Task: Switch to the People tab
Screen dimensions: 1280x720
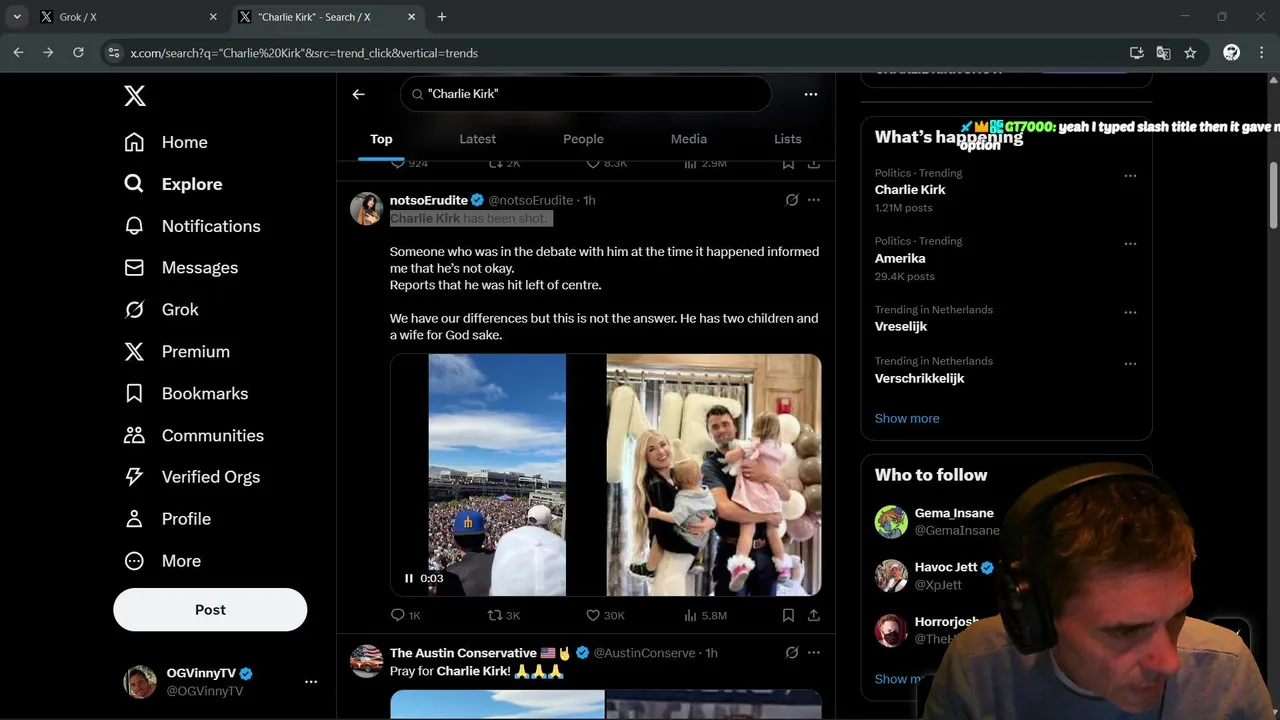Action: coord(583,139)
